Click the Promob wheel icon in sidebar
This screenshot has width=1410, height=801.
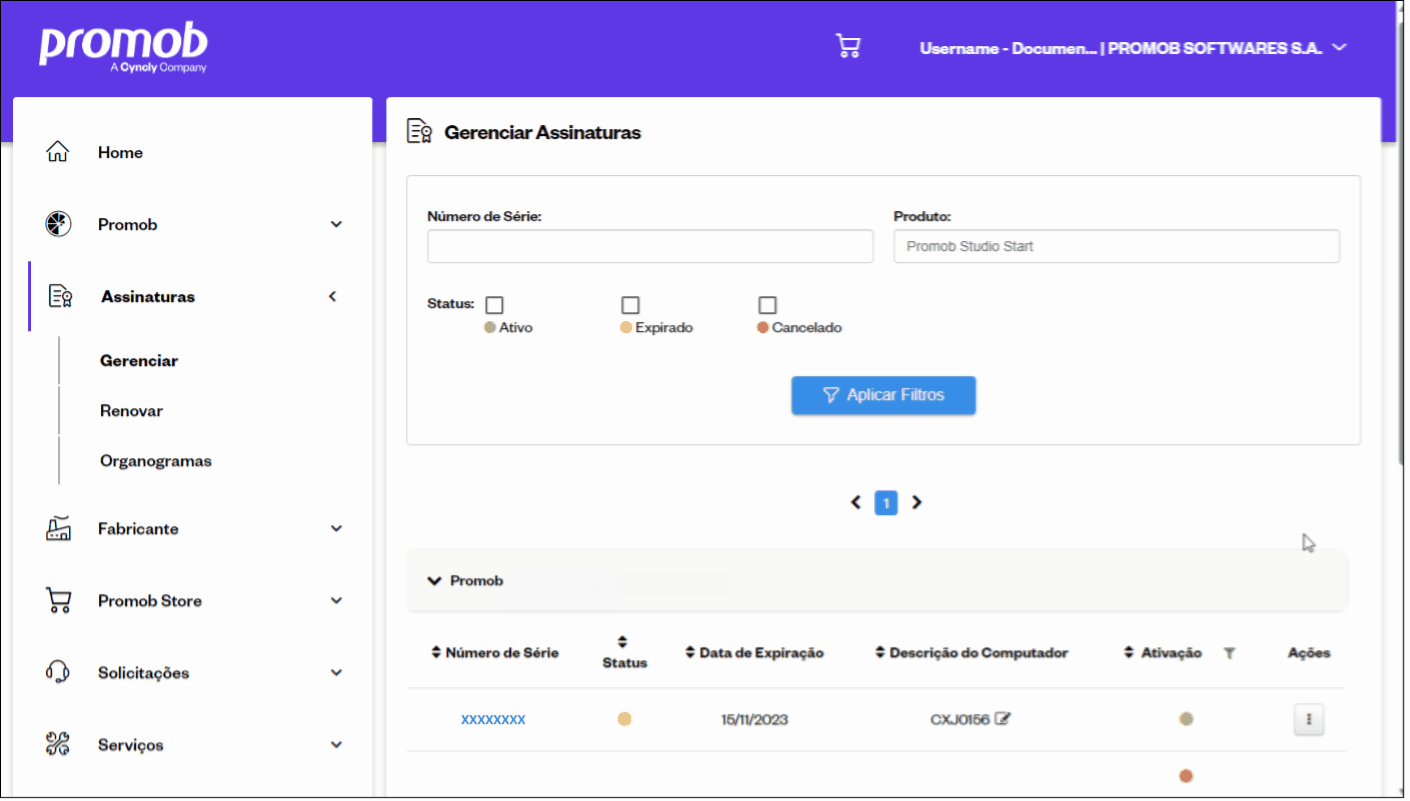[58, 224]
